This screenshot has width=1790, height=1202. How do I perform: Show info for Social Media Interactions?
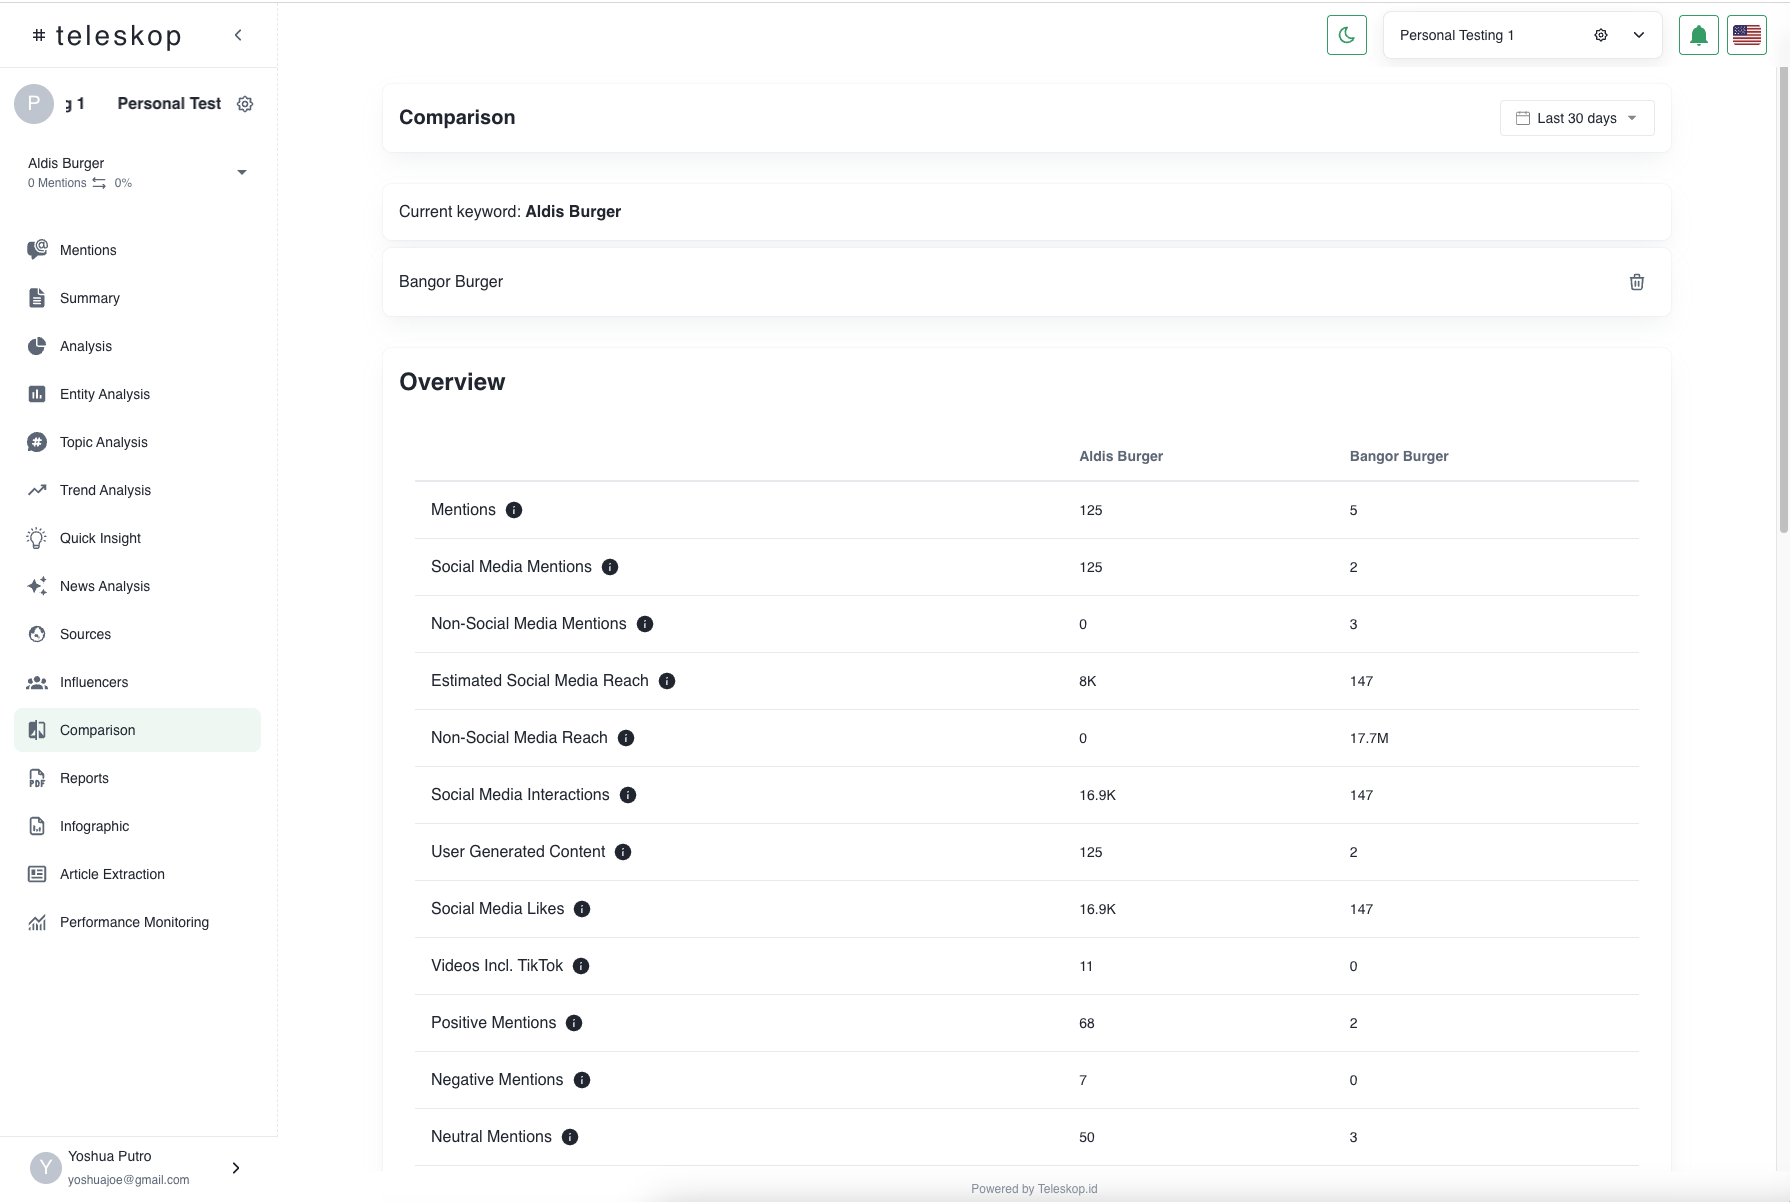coord(628,795)
